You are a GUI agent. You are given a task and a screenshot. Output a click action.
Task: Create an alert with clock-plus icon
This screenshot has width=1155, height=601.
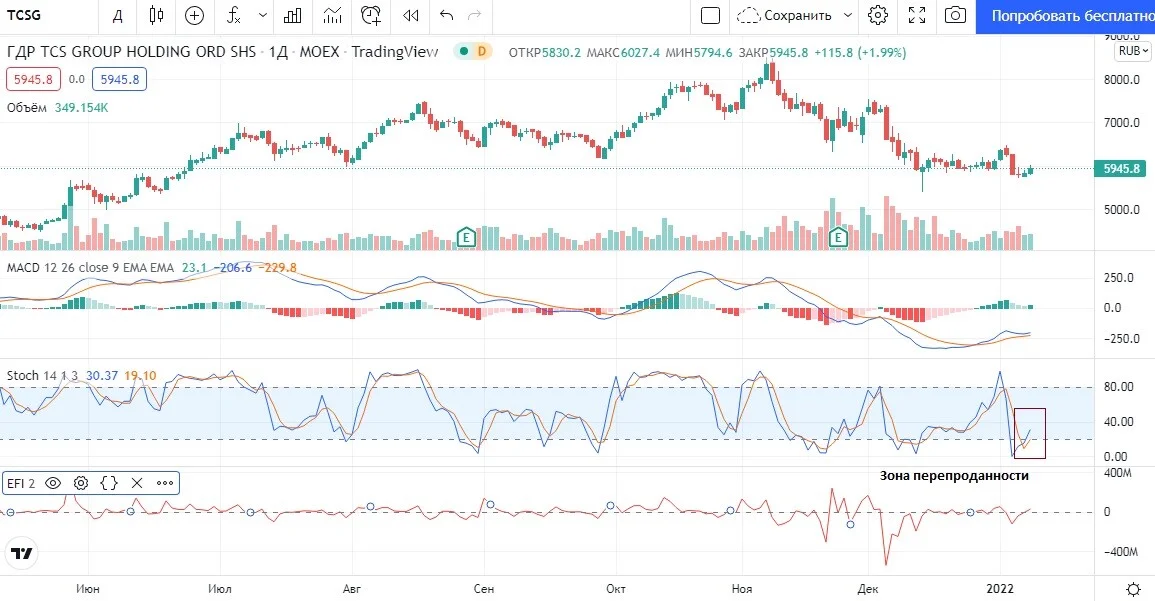point(371,15)
